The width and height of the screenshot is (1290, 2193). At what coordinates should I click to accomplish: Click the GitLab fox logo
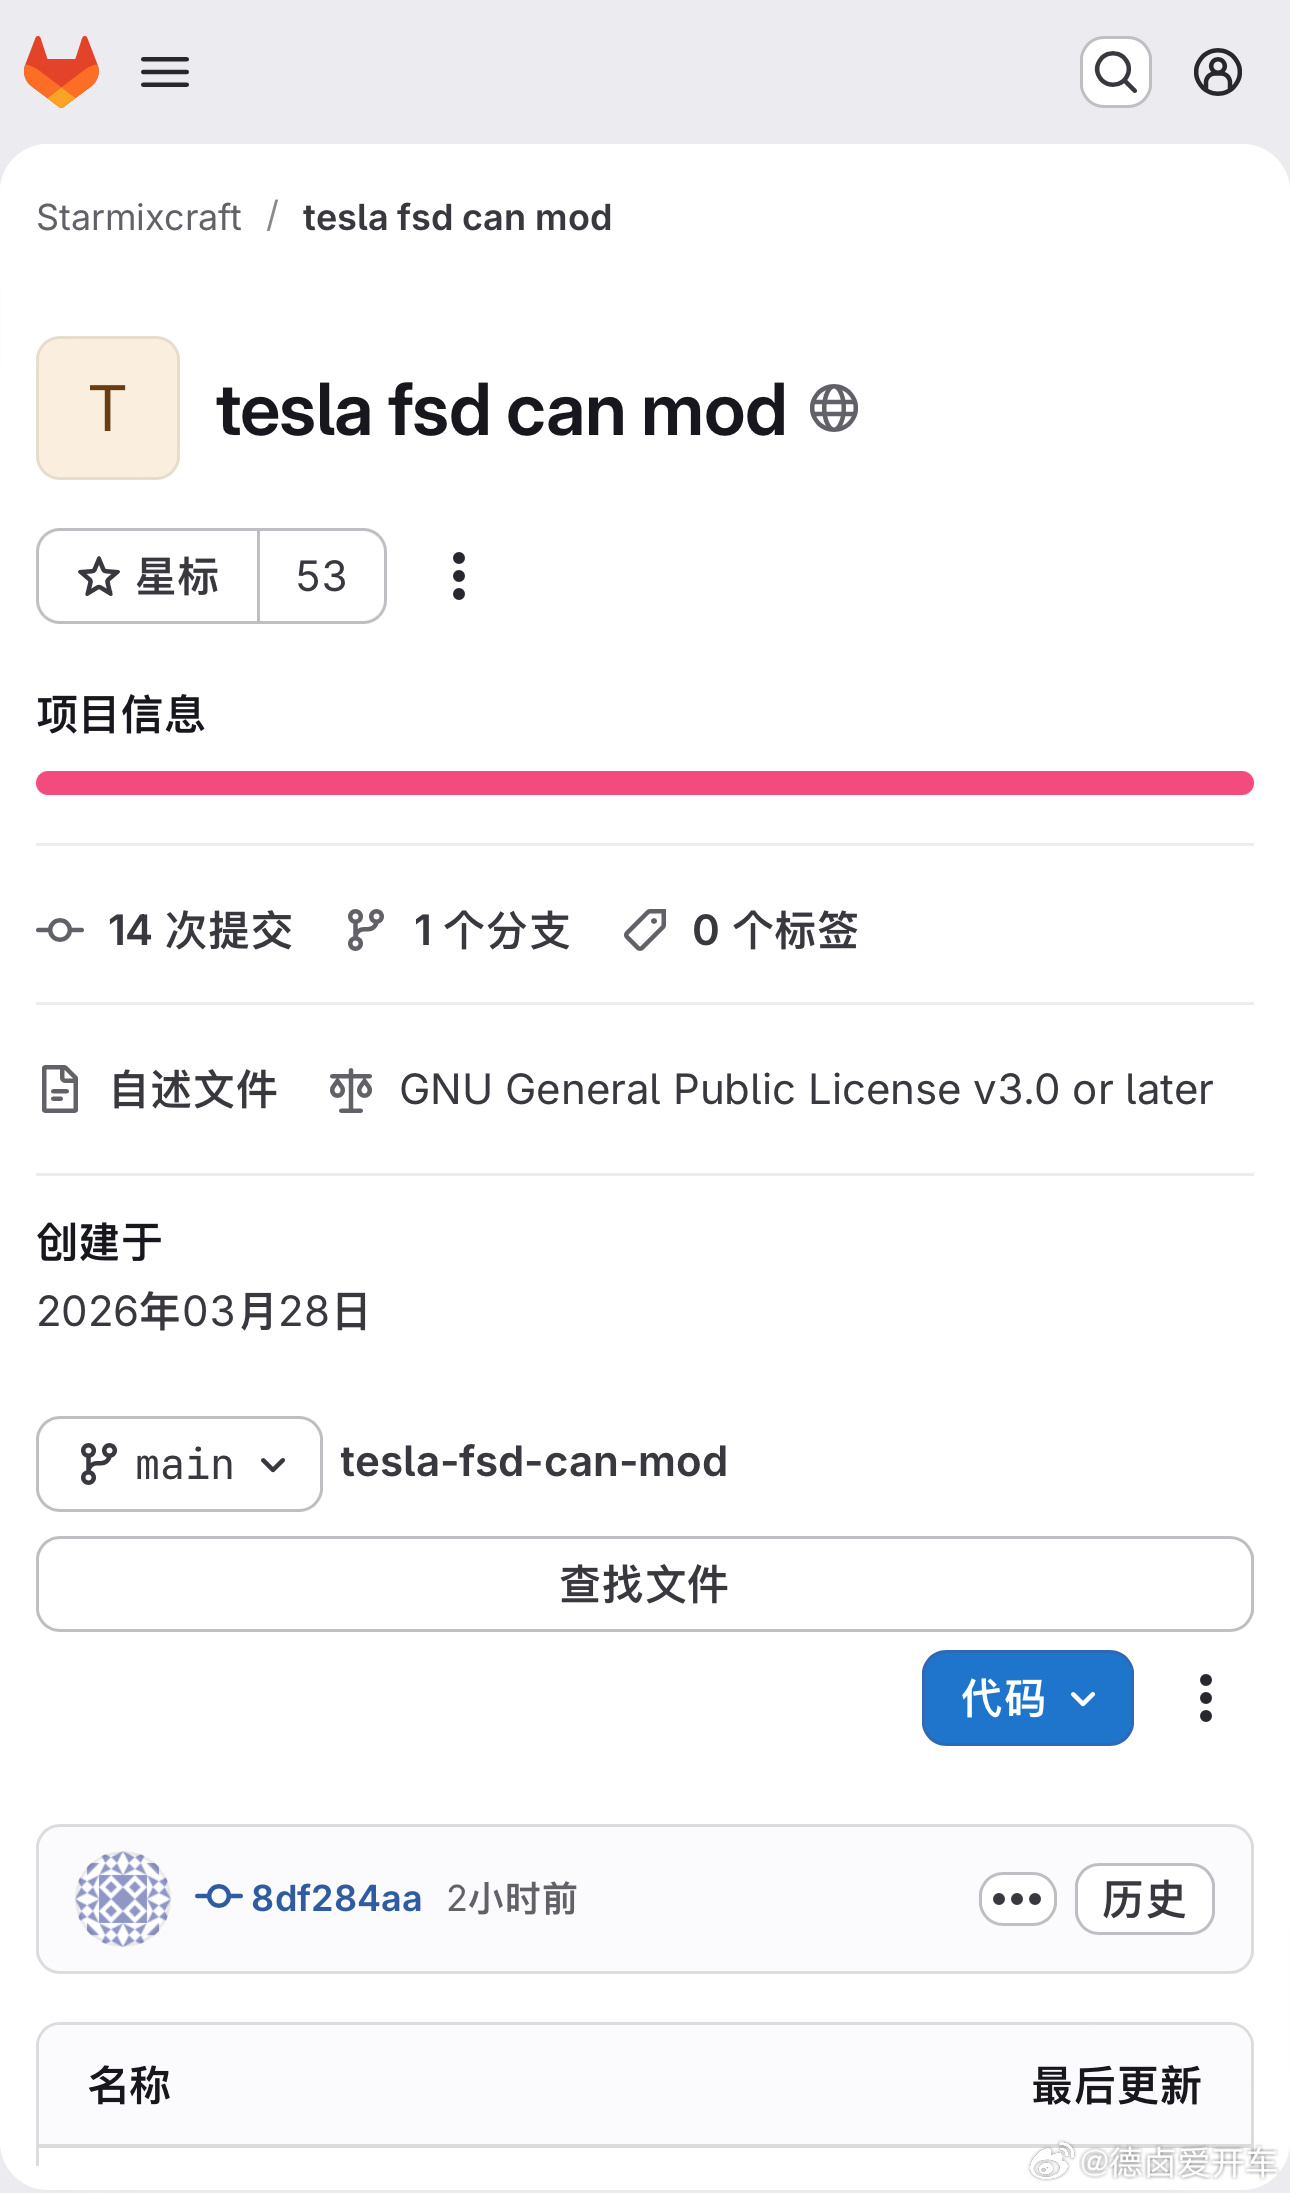point(61,72)
